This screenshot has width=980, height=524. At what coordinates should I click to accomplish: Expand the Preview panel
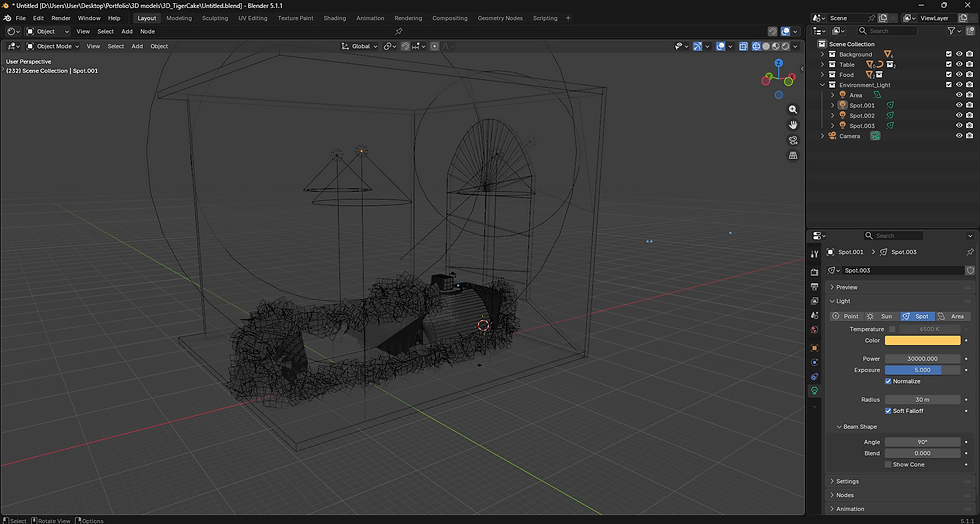899,287
